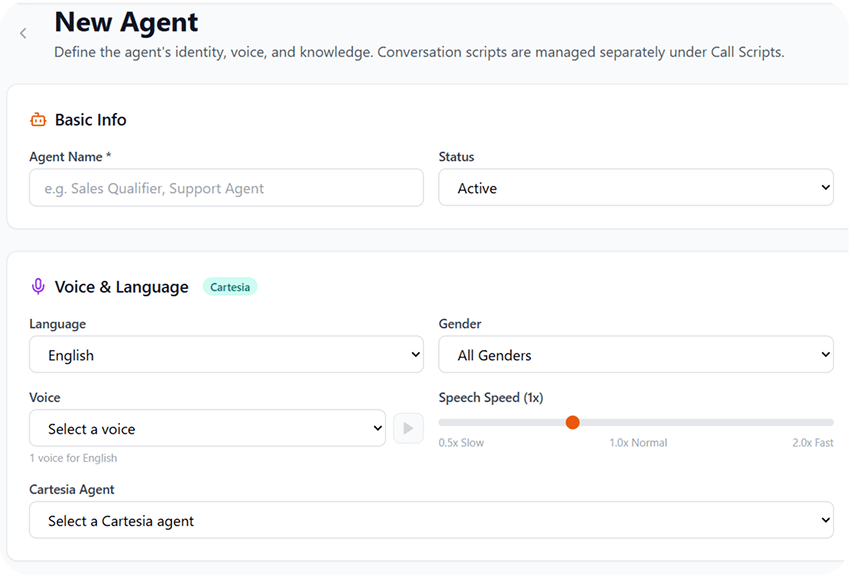Click the purple microphone Voice & Language icon
849x575 pixels.
[38, 286]
